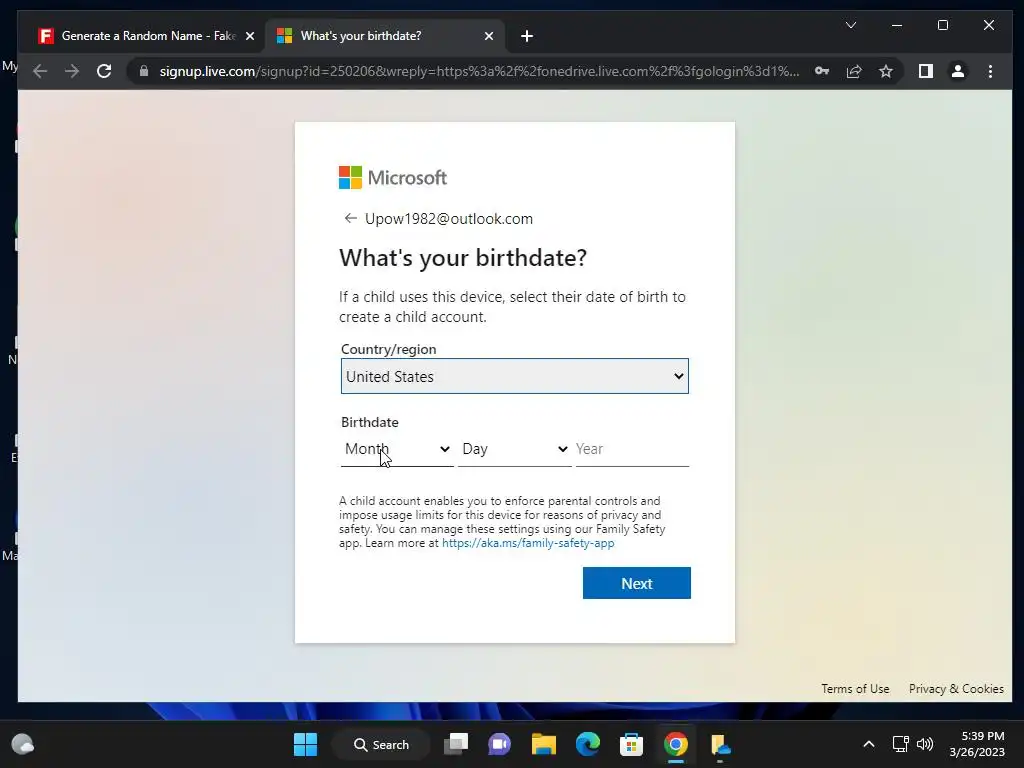This screenshot has height=768, width=1024.
Task: Focus the Year input field
Action: click(x=632, y=449)
